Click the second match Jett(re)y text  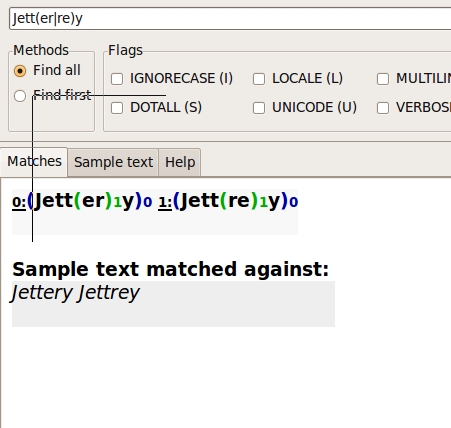point(236,201)
